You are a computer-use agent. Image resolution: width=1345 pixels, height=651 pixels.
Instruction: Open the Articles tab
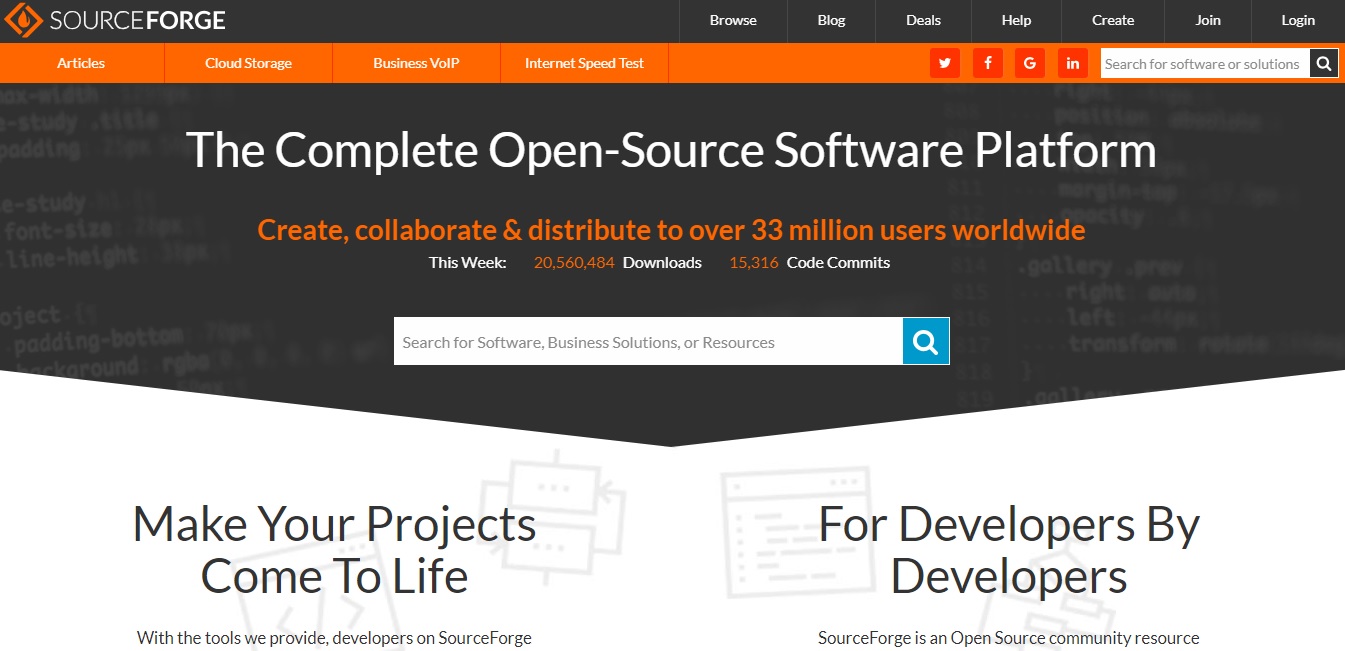81,63
